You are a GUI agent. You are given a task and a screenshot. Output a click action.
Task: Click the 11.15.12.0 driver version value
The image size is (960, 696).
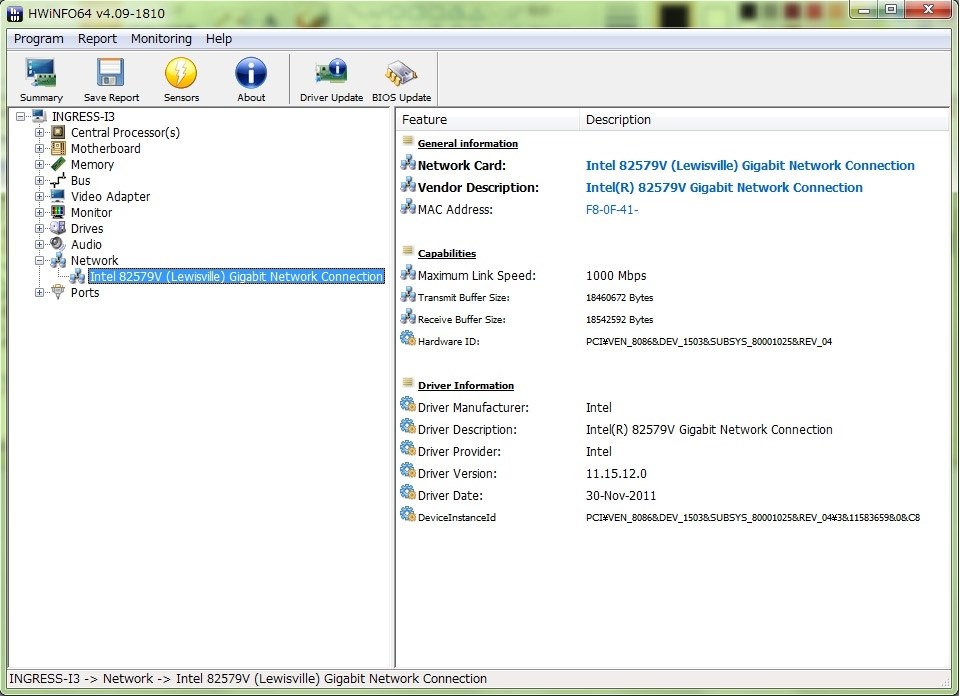coord(616,474)
